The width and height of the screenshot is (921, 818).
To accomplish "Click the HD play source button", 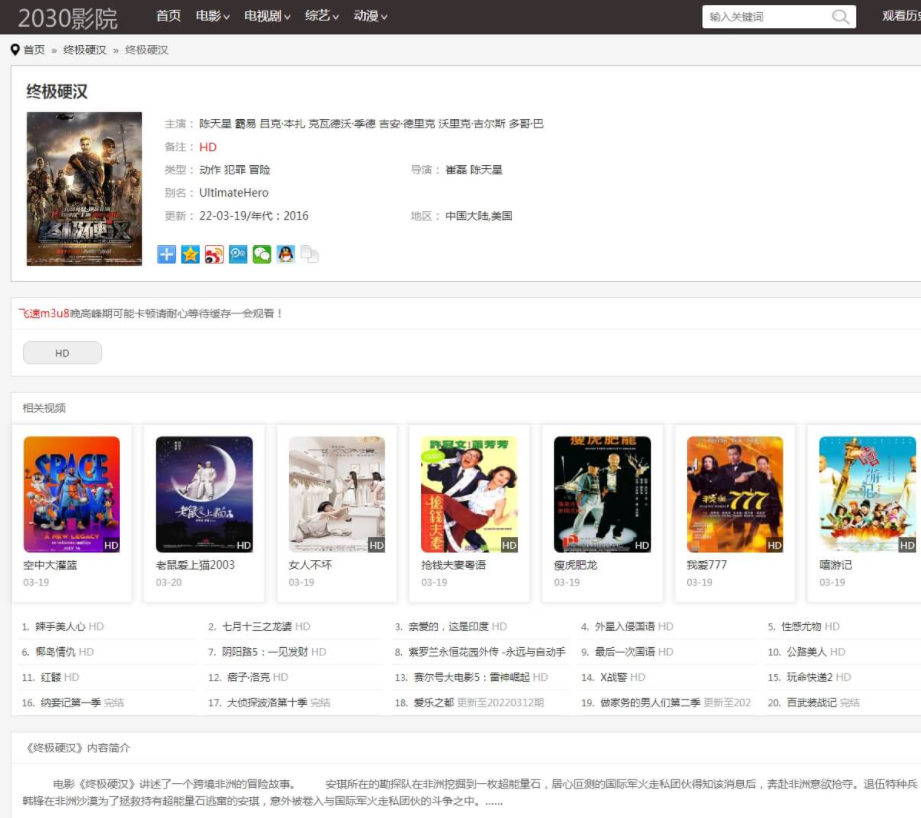I will (x=62, y=353).
